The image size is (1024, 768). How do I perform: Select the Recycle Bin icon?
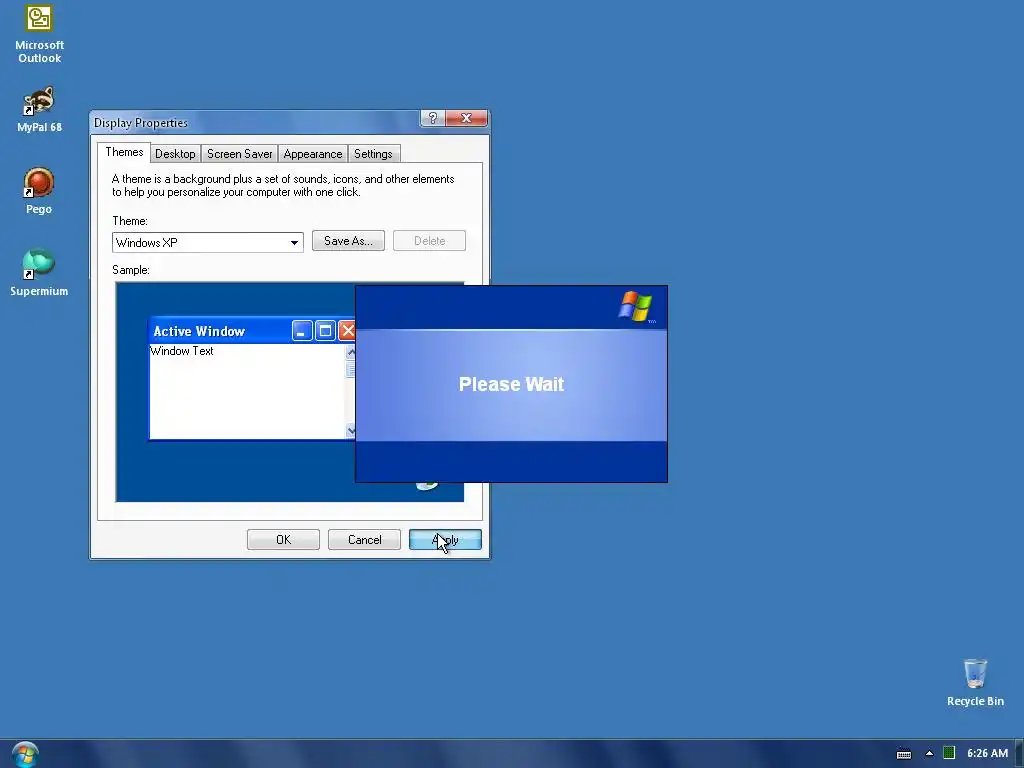coord(975,682)
